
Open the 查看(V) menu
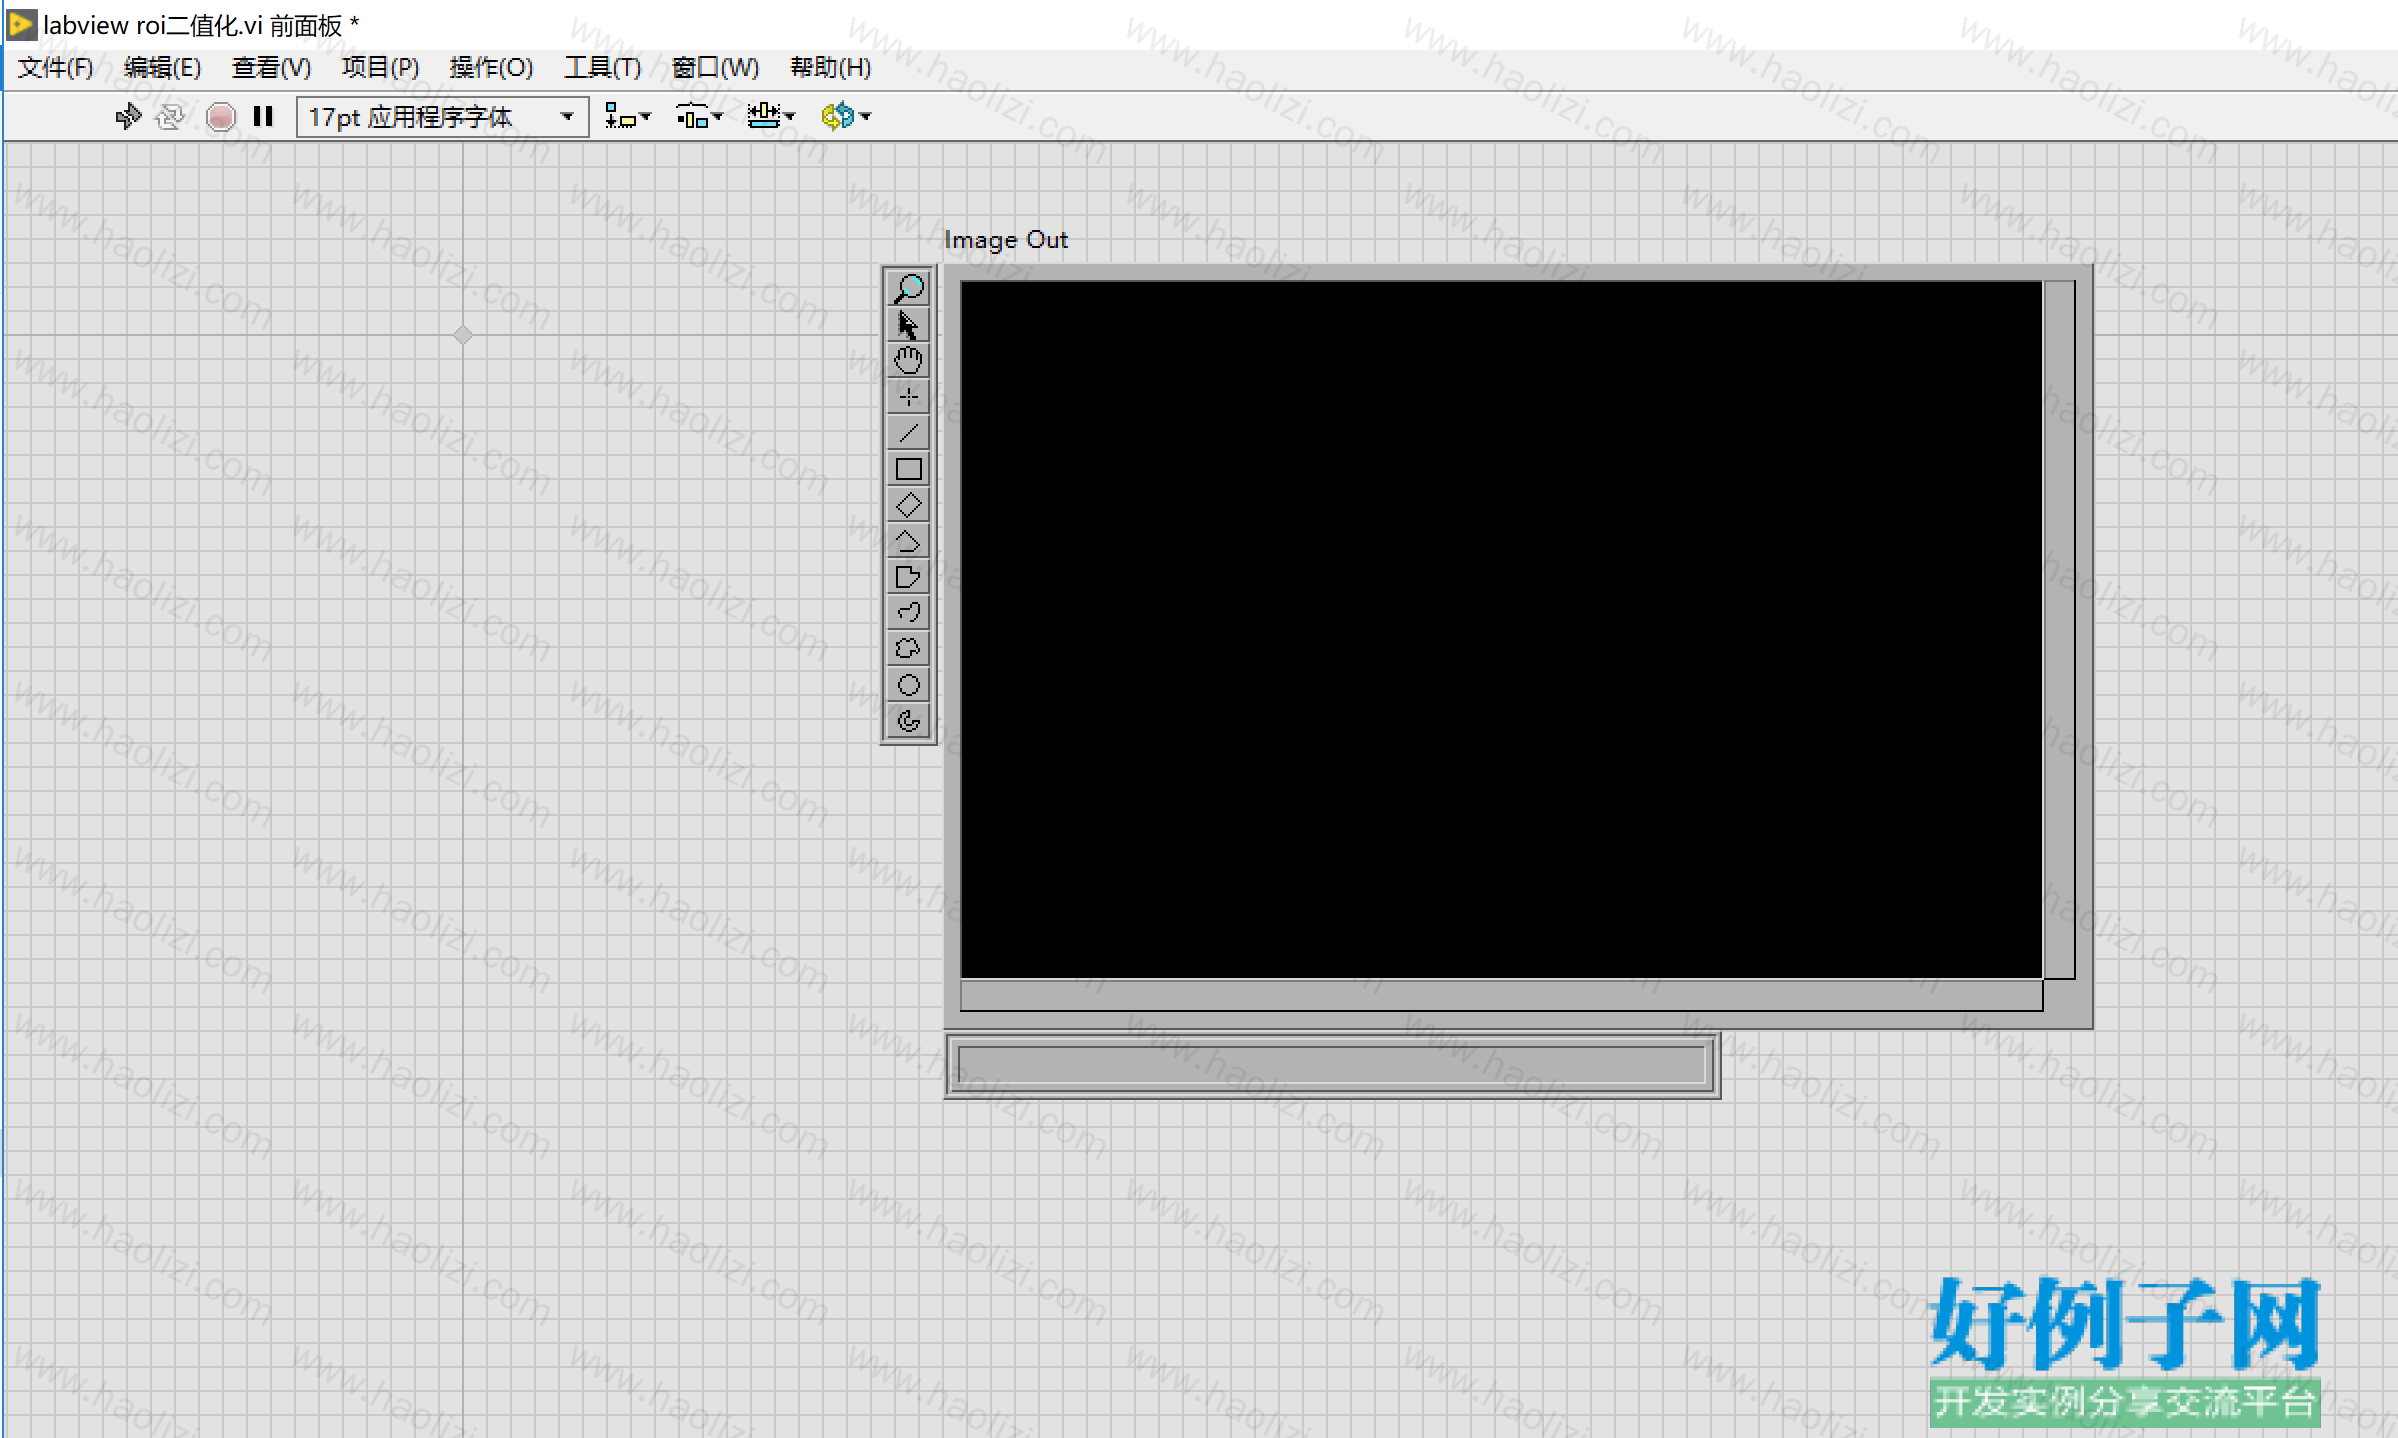pos(271,68)
